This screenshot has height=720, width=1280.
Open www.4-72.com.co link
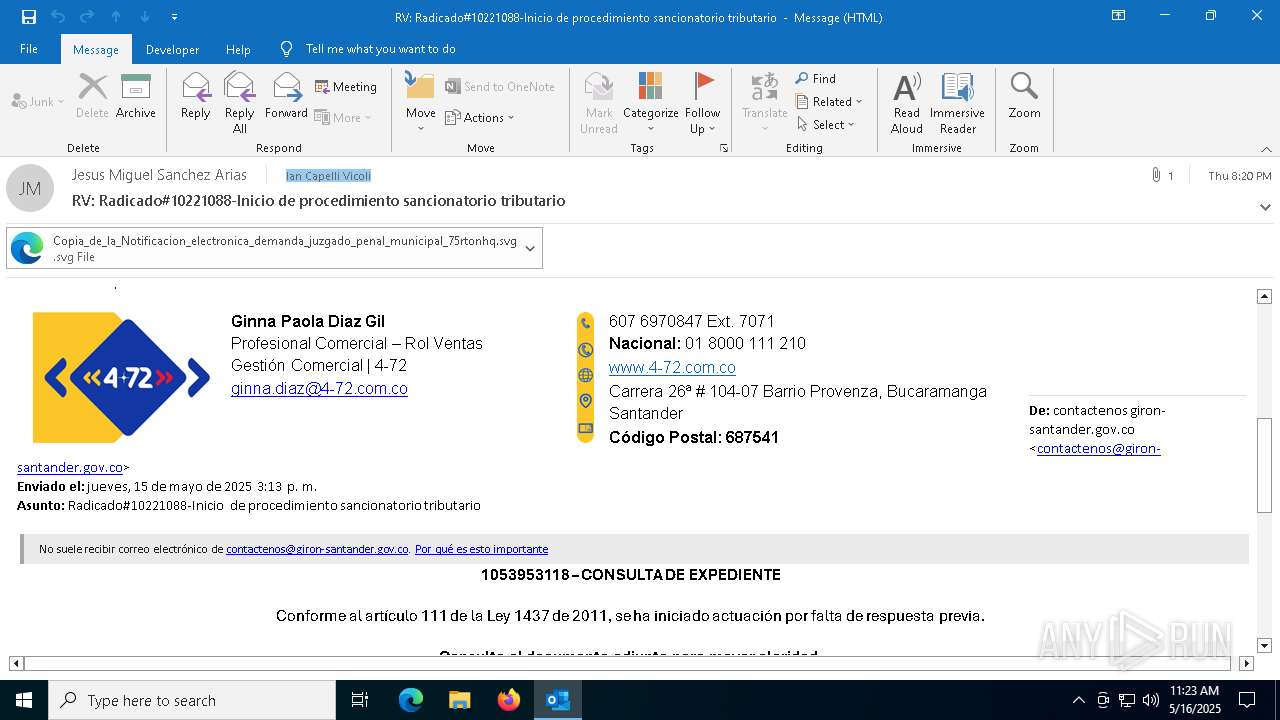pos(672,367)
